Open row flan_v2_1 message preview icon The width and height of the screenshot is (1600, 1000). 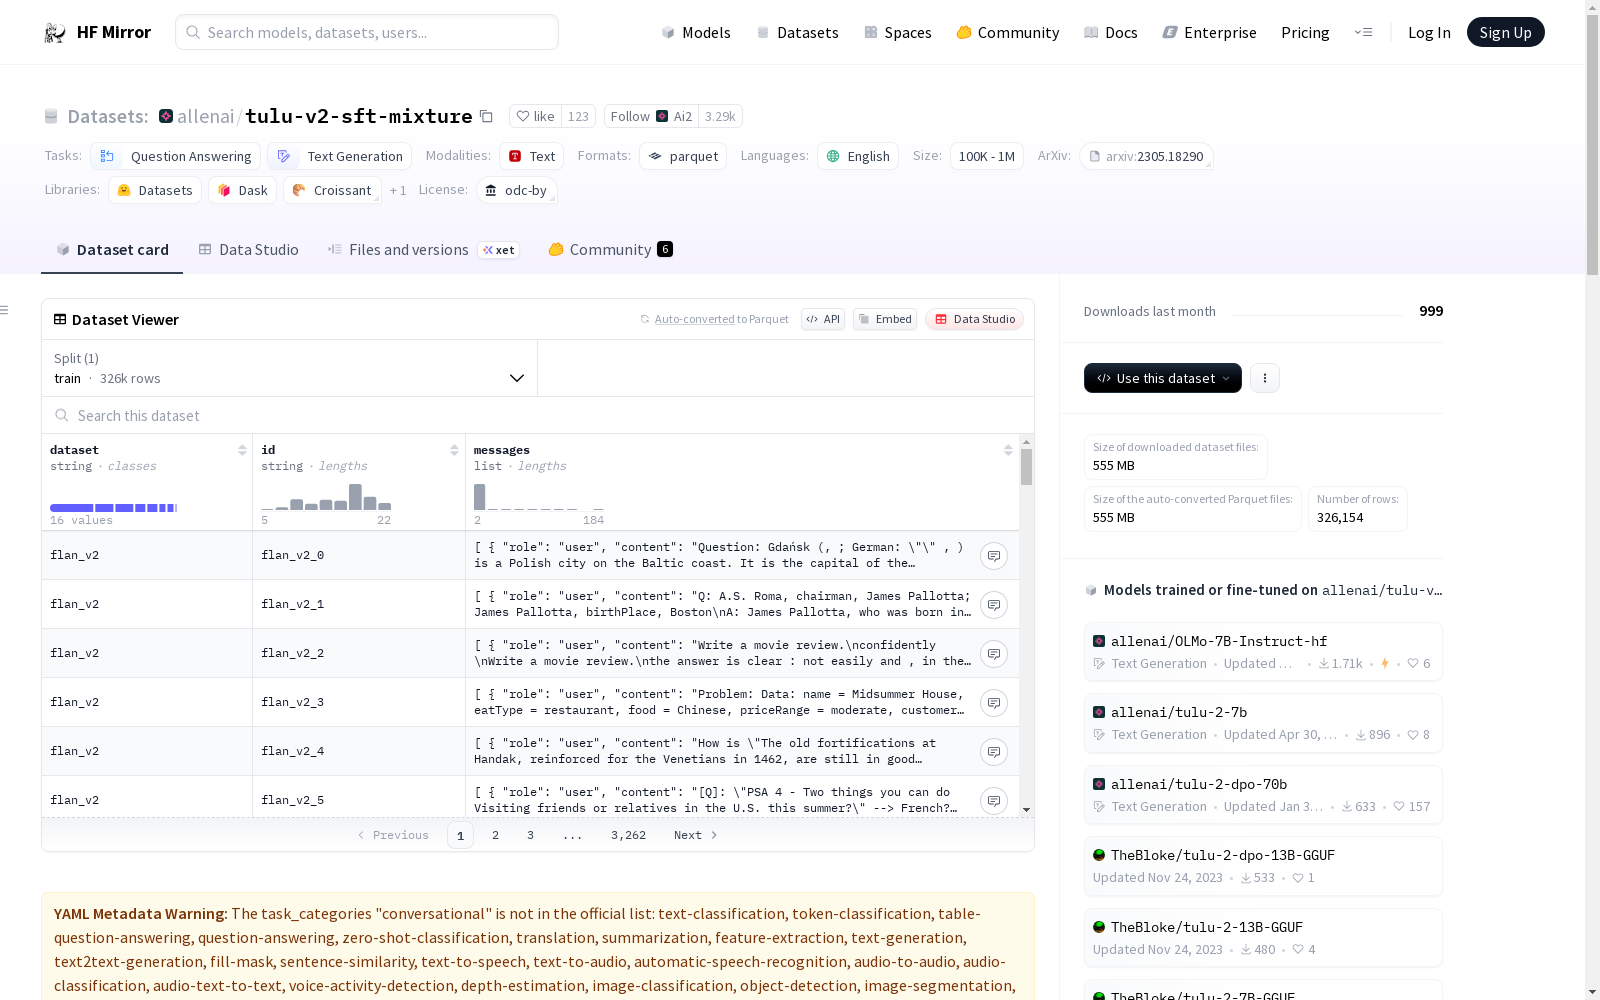pyautogui.click(x=994, y=605)
